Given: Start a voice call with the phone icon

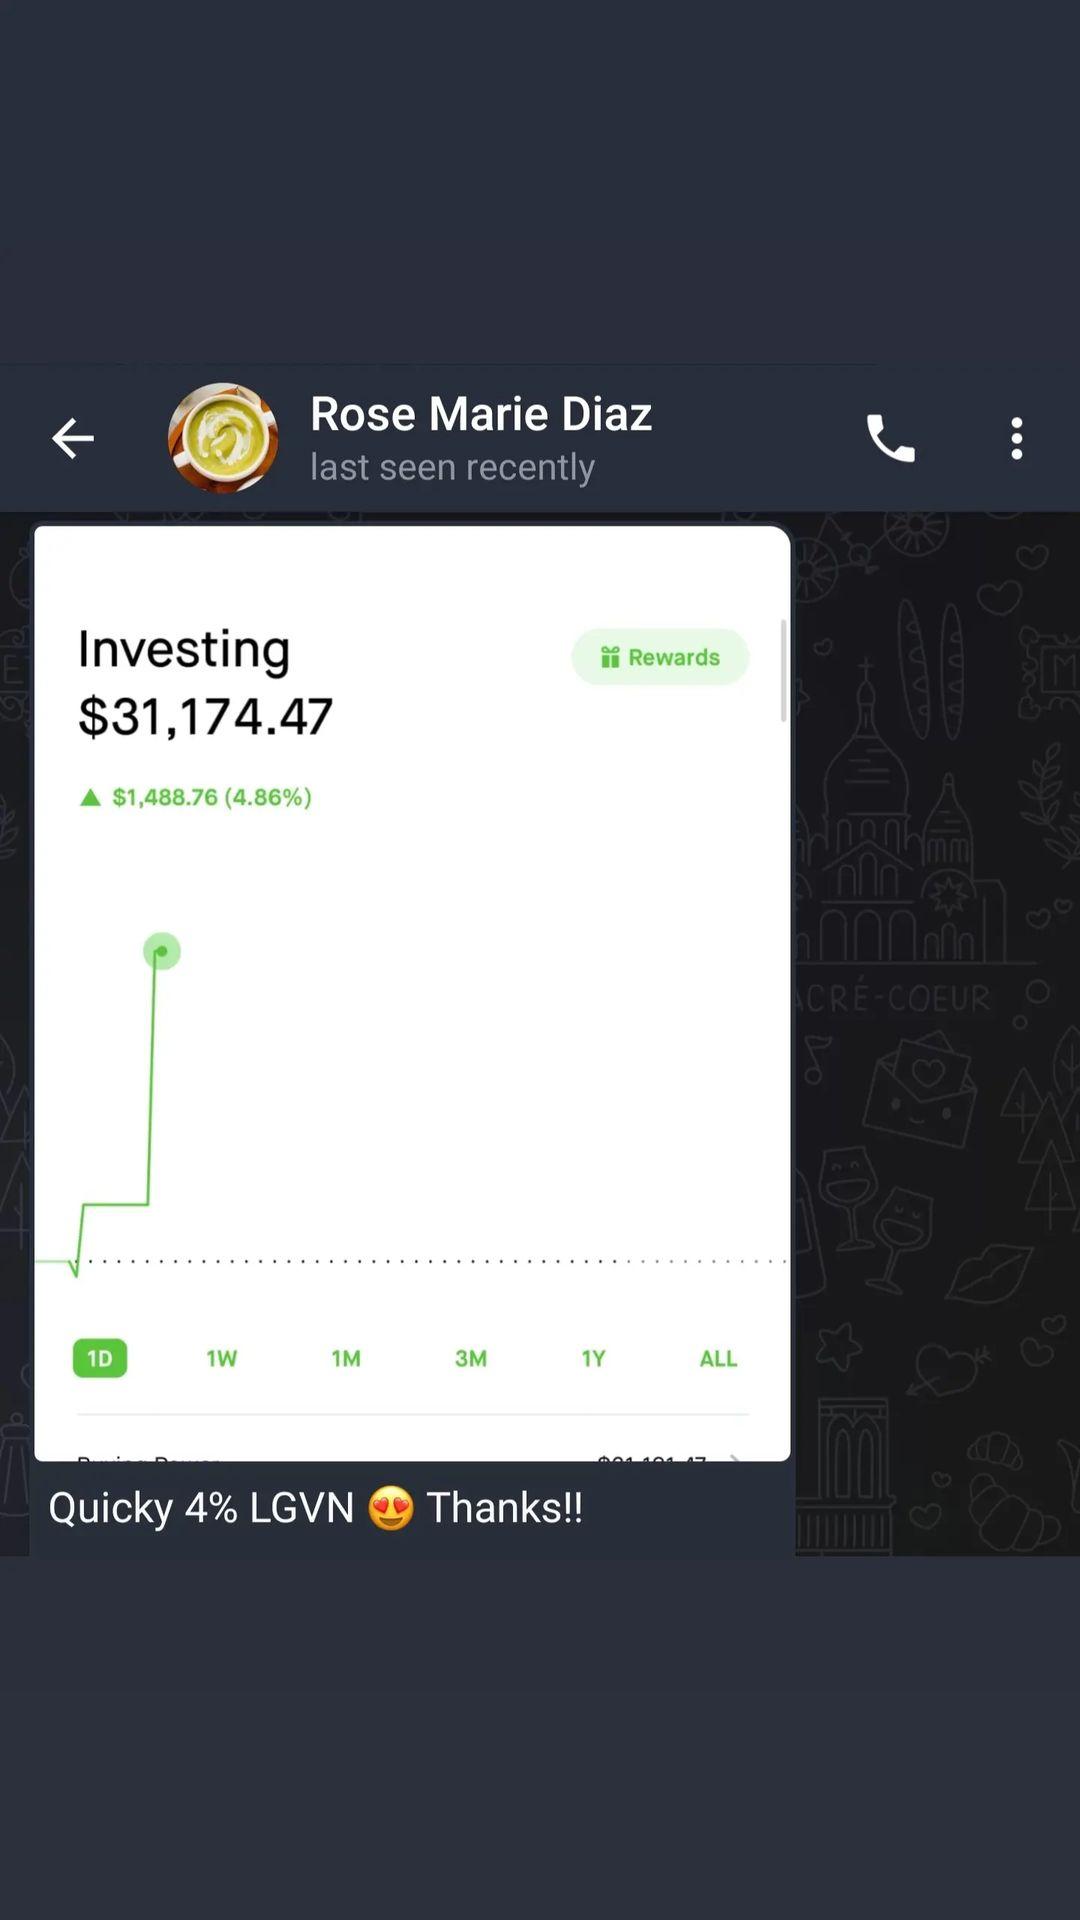Looking at the screenshot, I should (890, 438).
